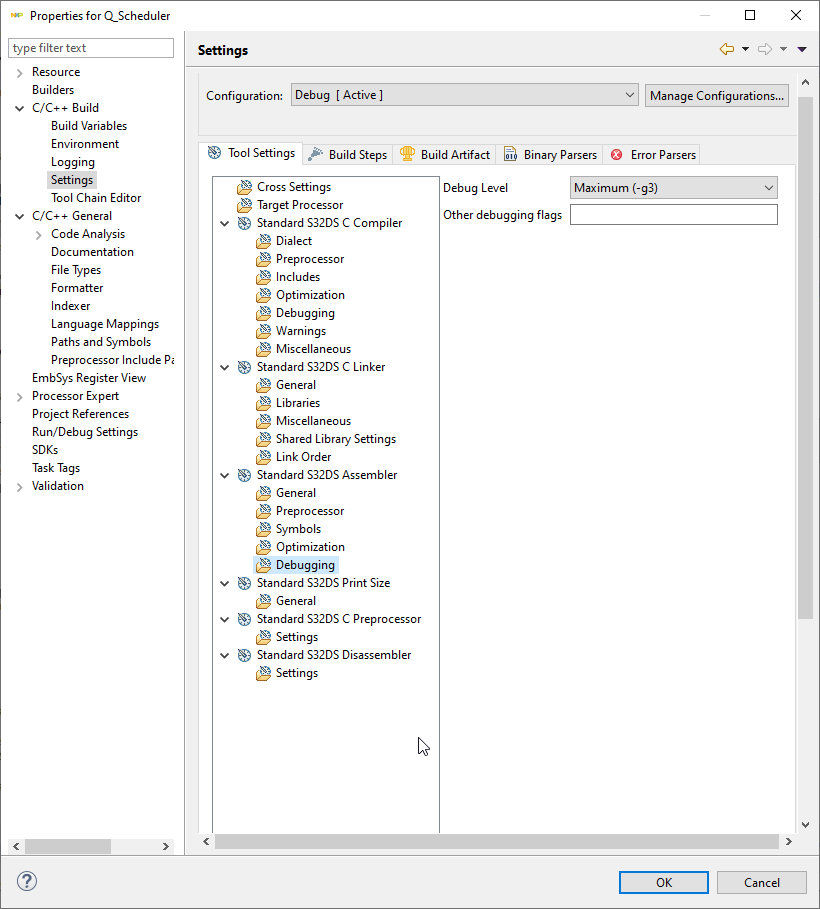820x909 pixels.
Task: Select the Tool Settings tab wrench icon
Action: point(214,153)
